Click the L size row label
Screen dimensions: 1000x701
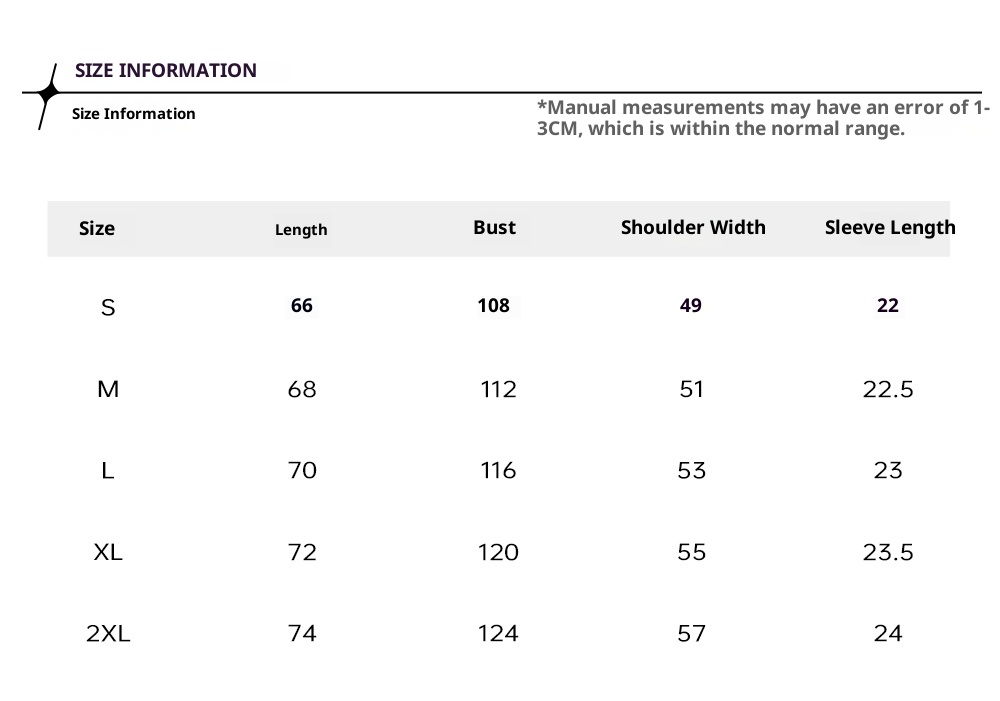pos(108,470)
